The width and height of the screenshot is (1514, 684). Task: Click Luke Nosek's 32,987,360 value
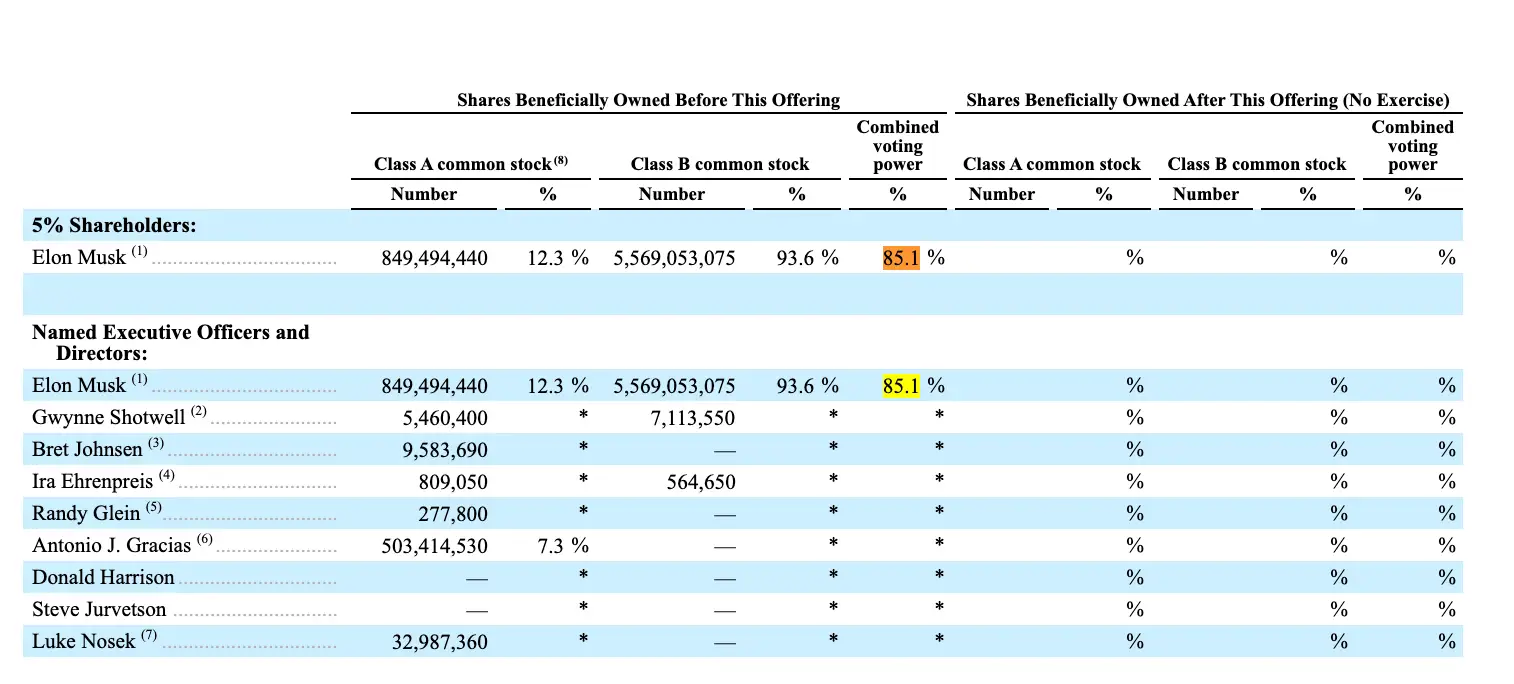pos(440,643)
